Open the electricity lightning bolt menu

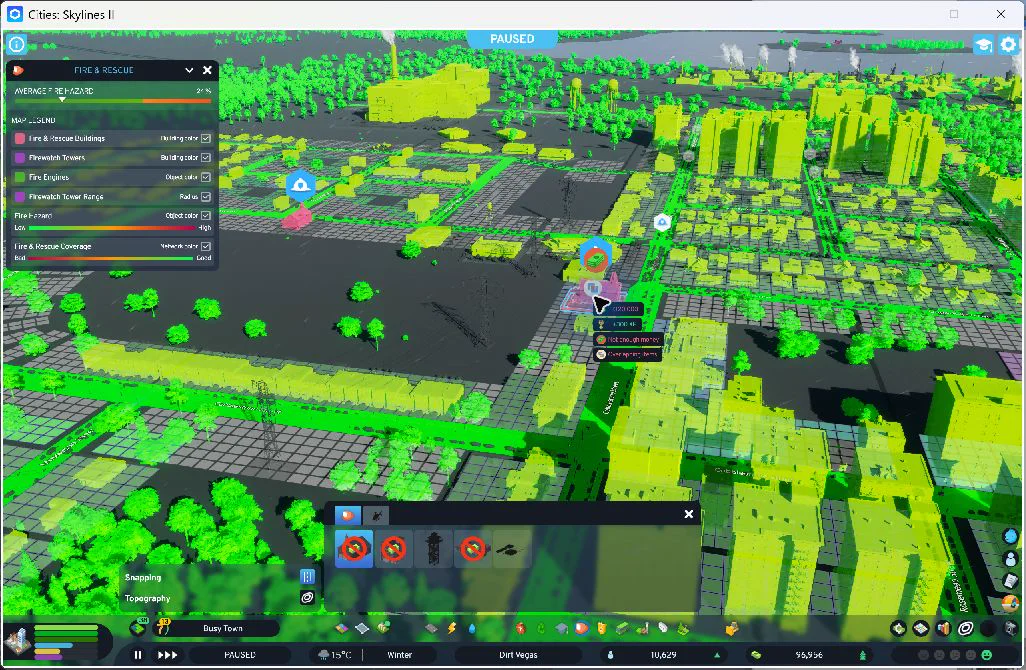[x=451, y=628]
